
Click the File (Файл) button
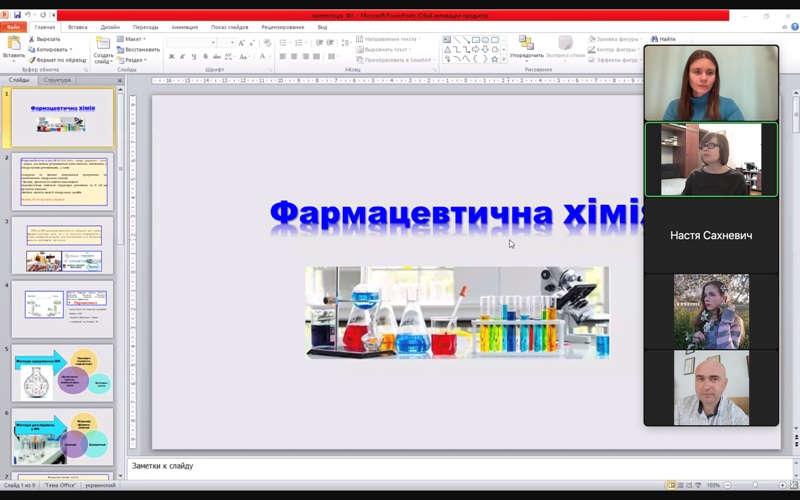click(x=14, y=27)
